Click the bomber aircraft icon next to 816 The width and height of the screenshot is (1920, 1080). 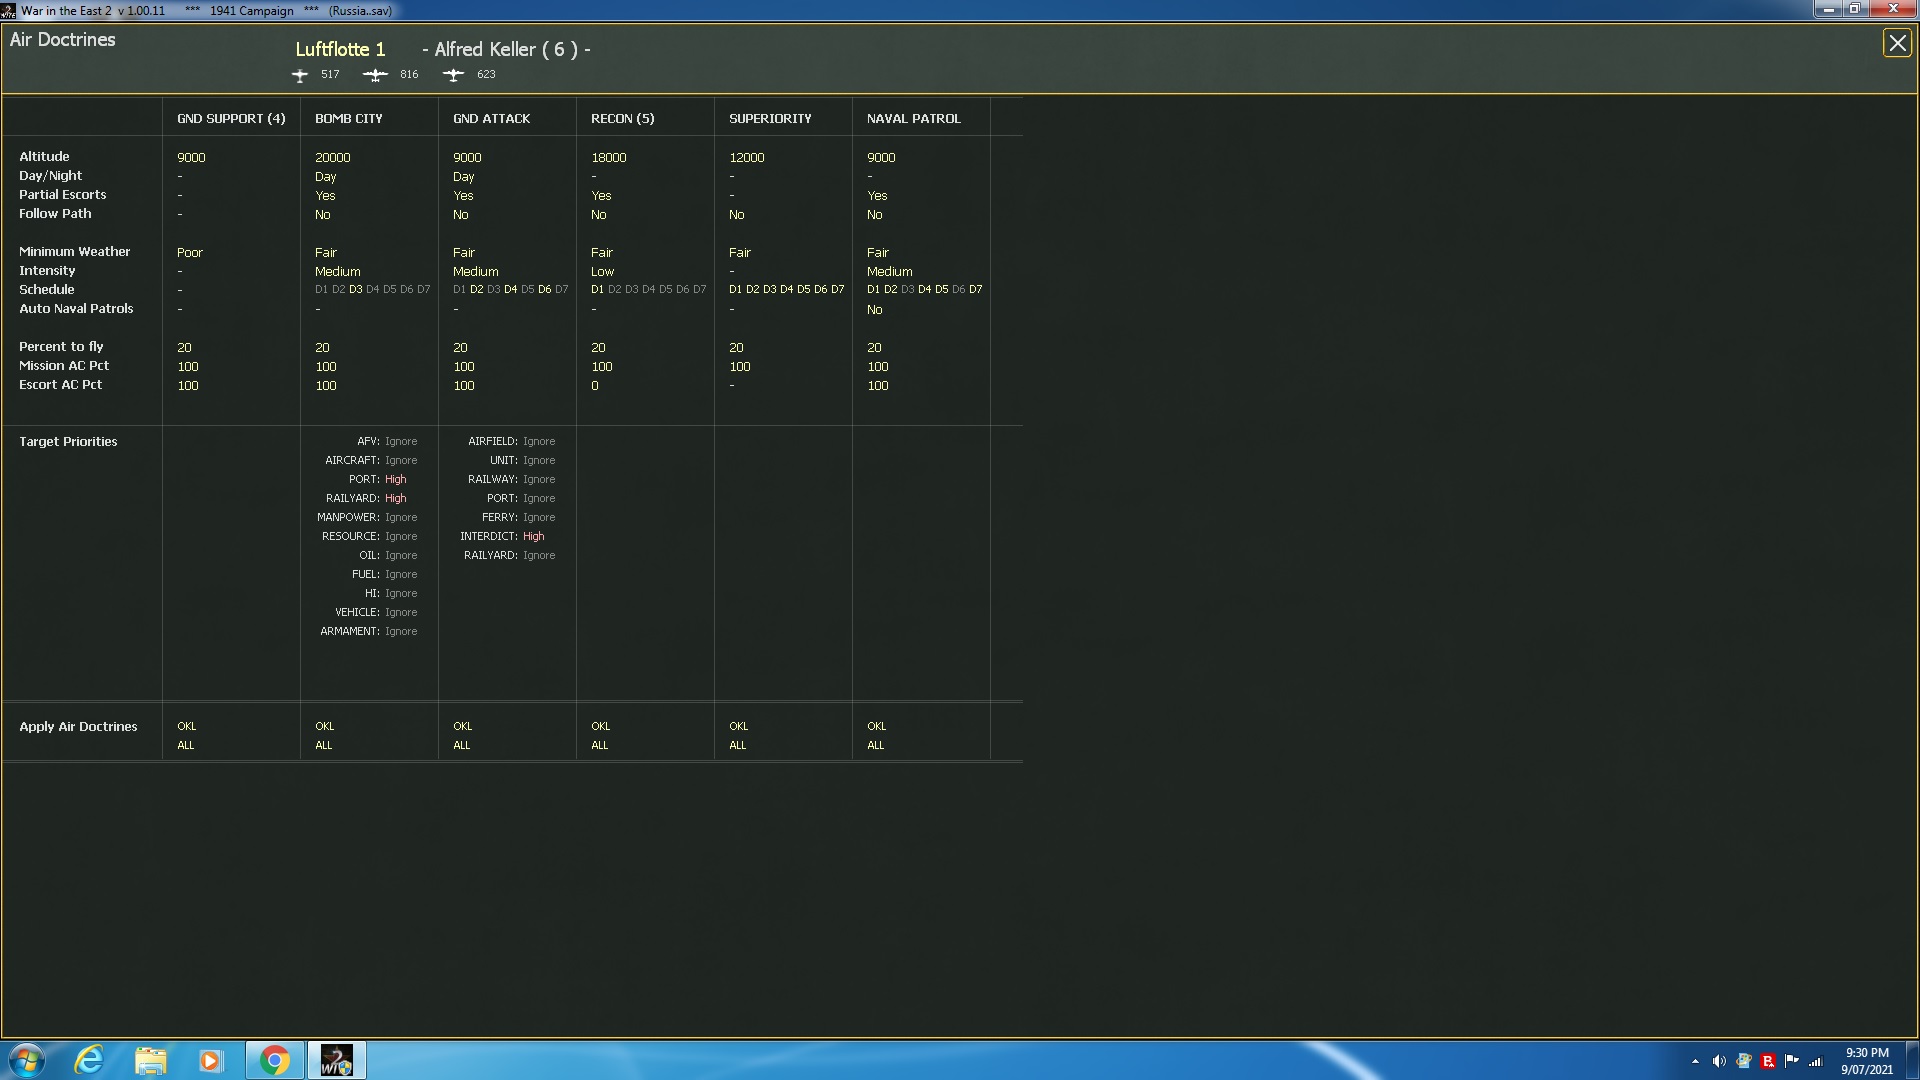375,75
